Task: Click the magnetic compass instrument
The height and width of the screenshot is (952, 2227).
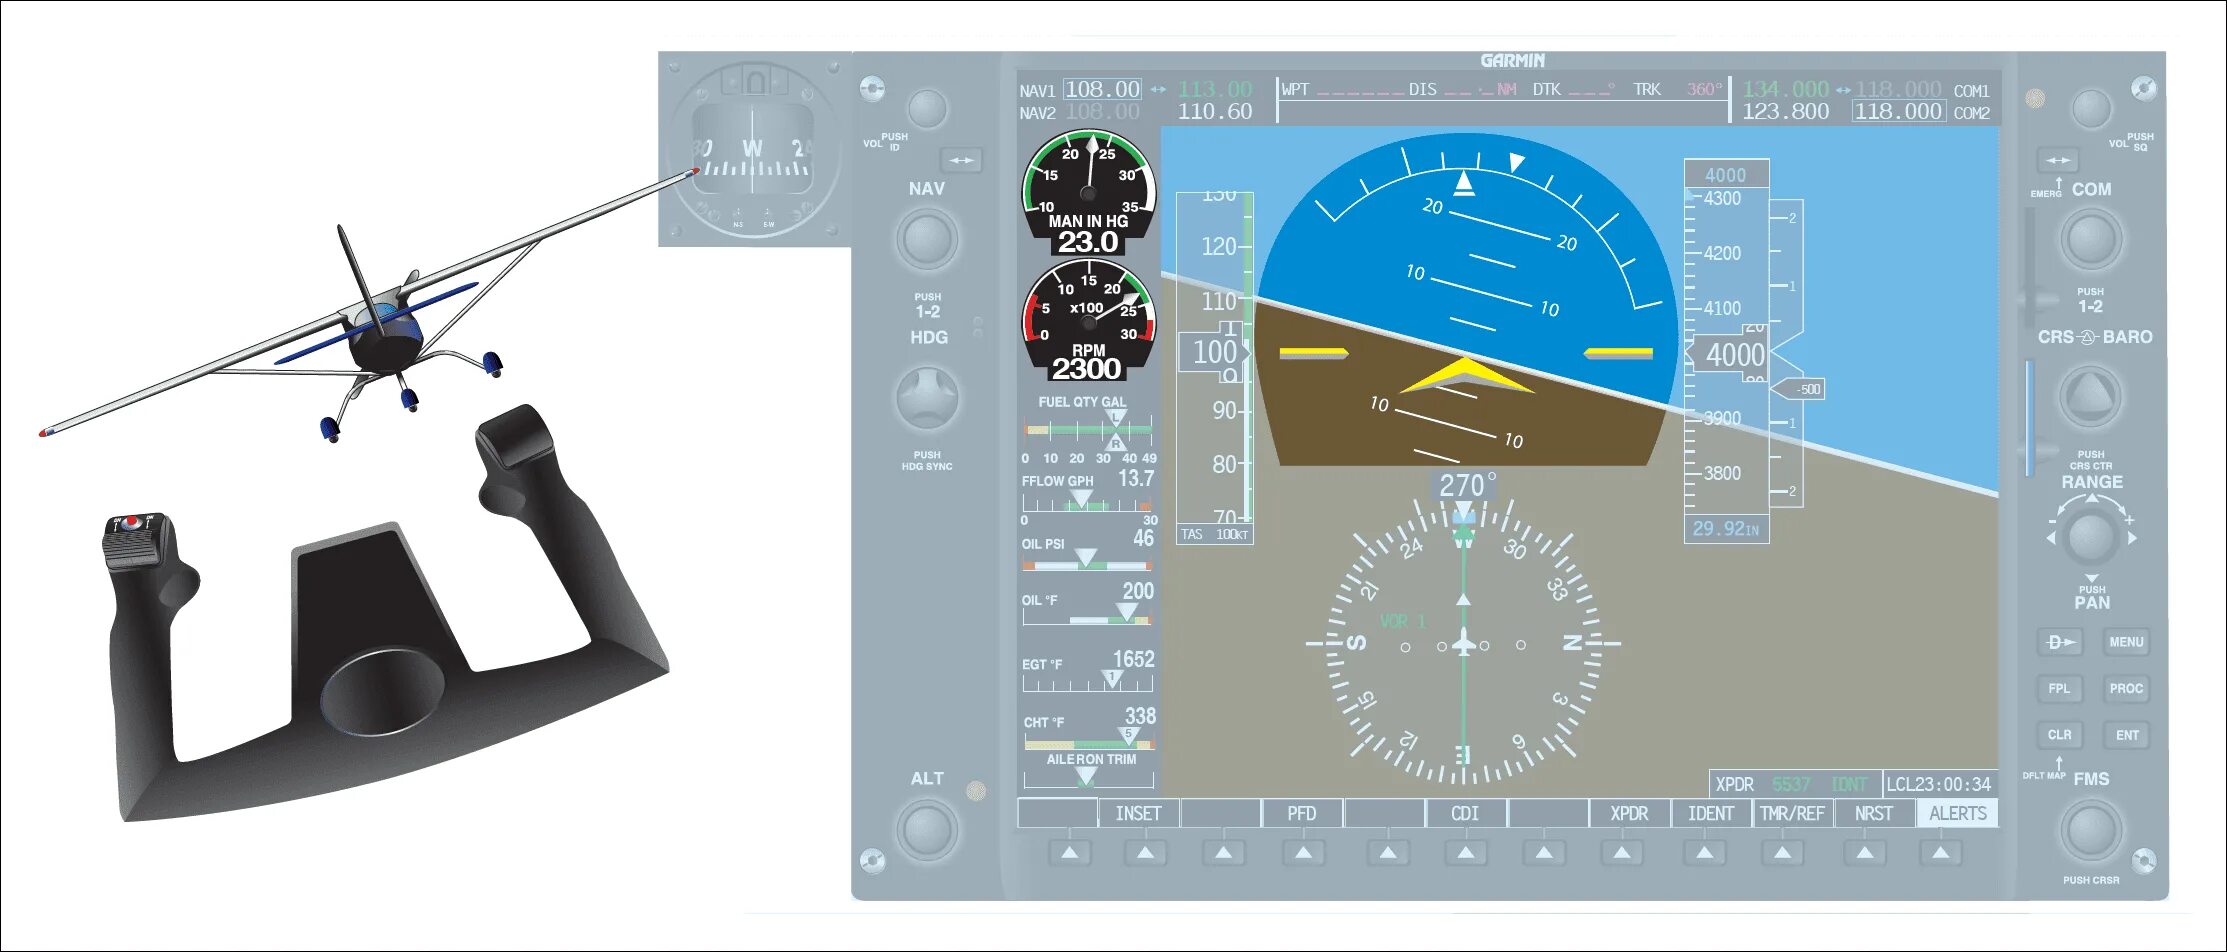Action: [x=754, y=148]
